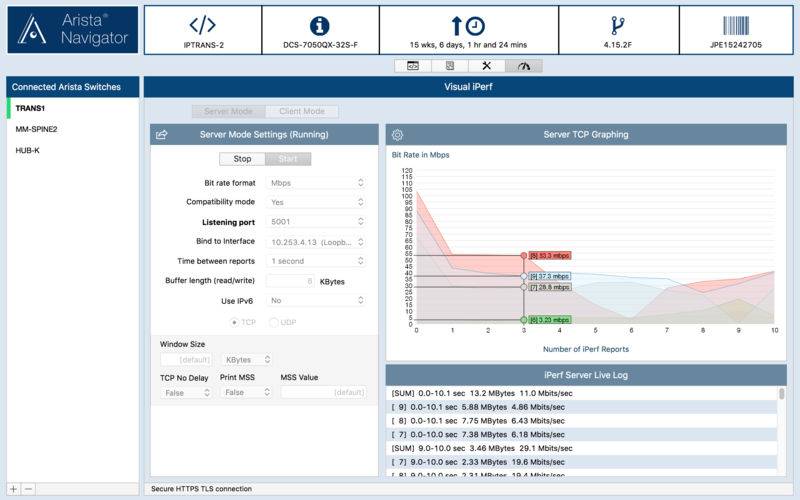Switch to Client Mode tab
Screen dimensions: 800x500
(x=302, y=111)
